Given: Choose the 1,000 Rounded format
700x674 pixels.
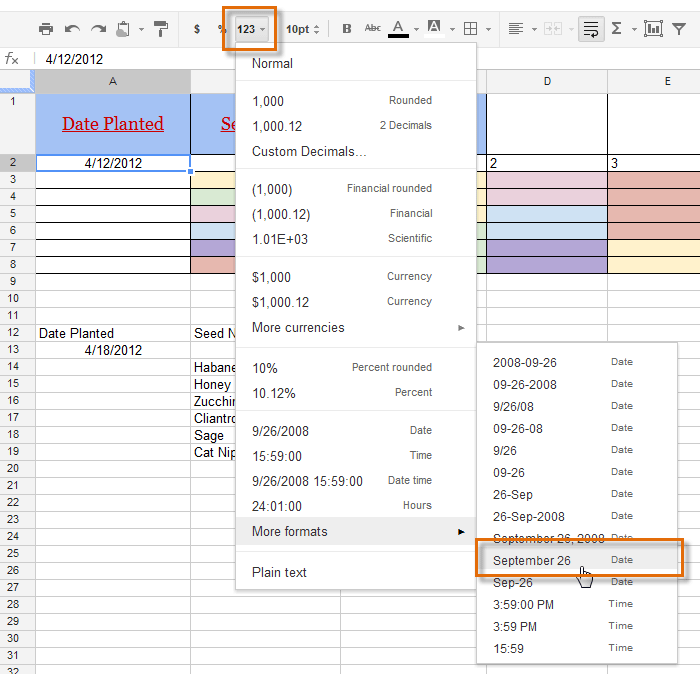Looking at the screenshot, I should tap(356, 101).
